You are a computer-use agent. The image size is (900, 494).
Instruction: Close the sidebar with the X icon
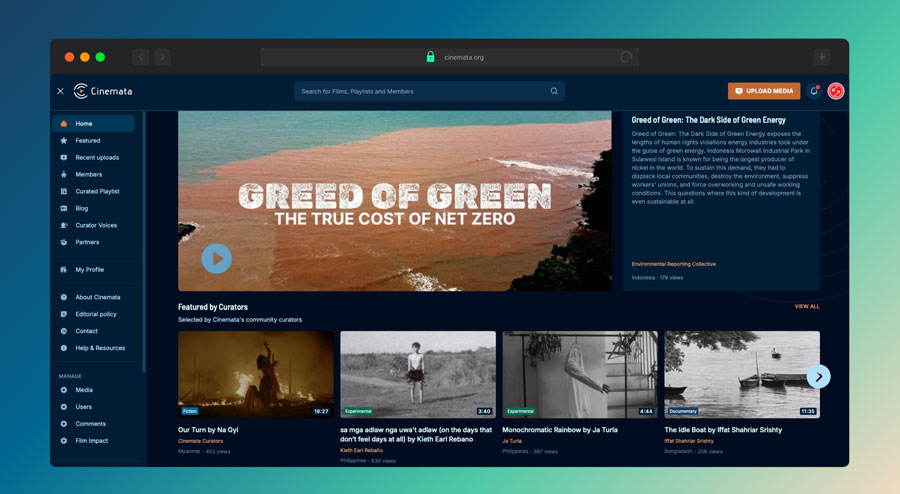pyautogui.click(x=60, y=91)
